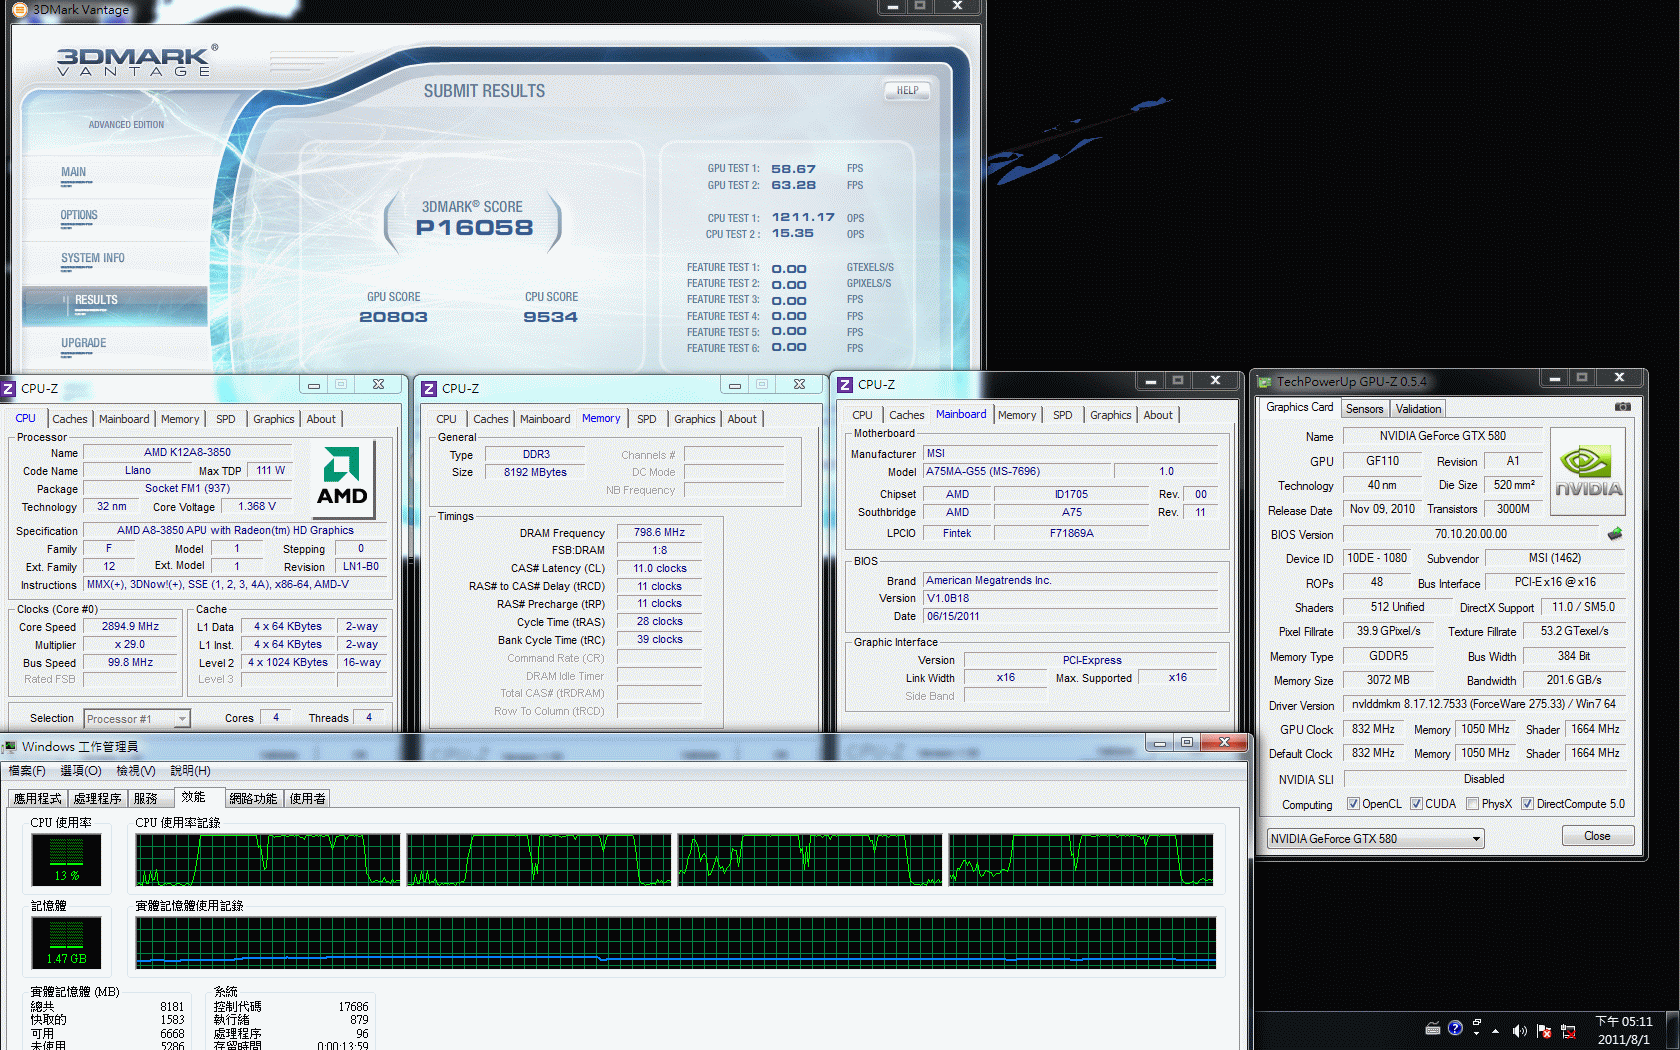Click the mainboard Model field A75MA-G55 (MS-7696)
This screenshot has width=1680, height=1050.
1015,471
